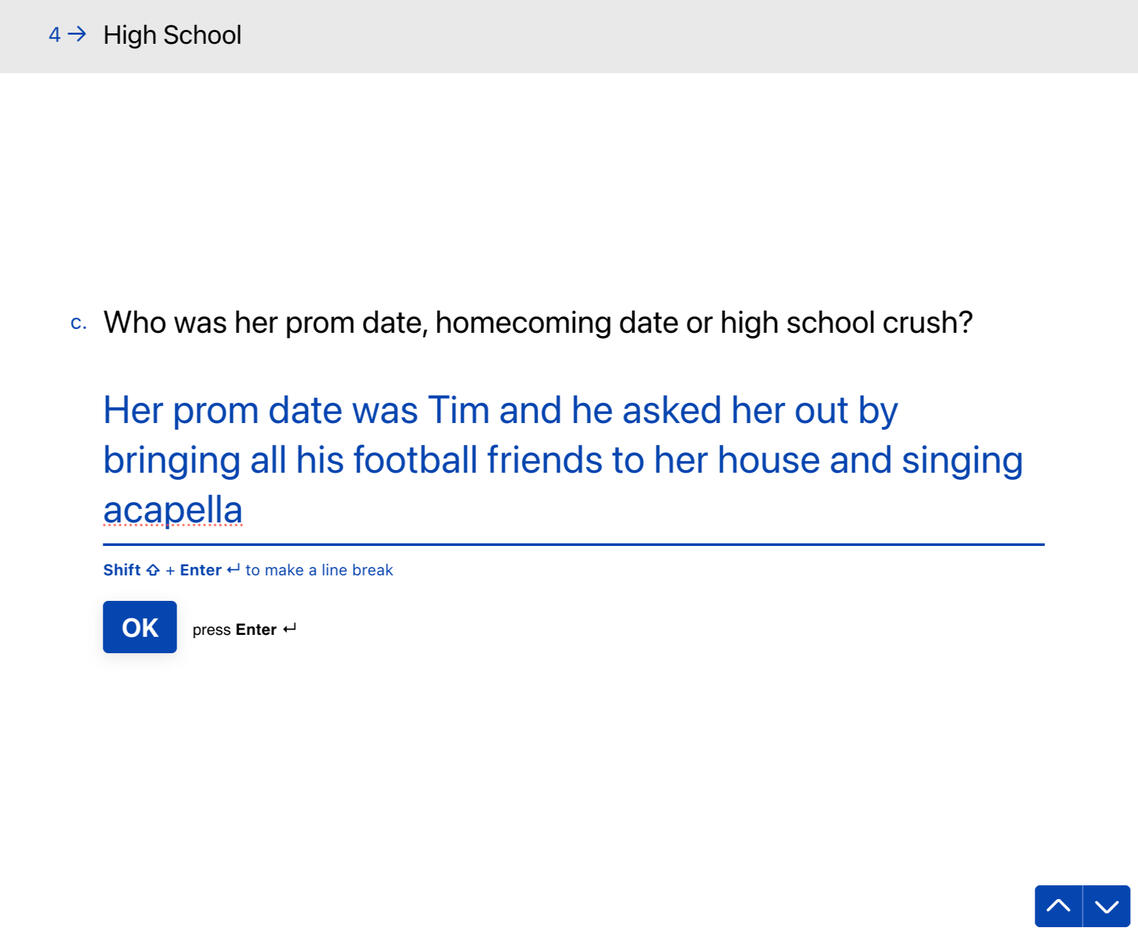Click the Enter symbol in the line-break hint
This screenshot has width=1138, height=952.
point(233,570)
